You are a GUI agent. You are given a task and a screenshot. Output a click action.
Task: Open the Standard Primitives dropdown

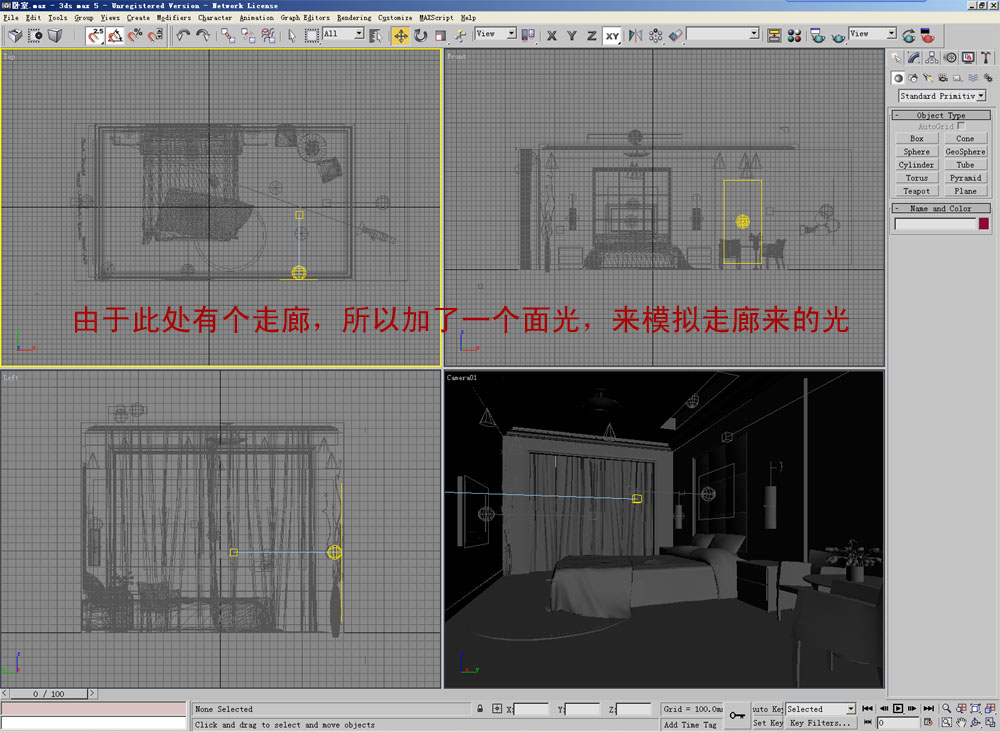942,96
